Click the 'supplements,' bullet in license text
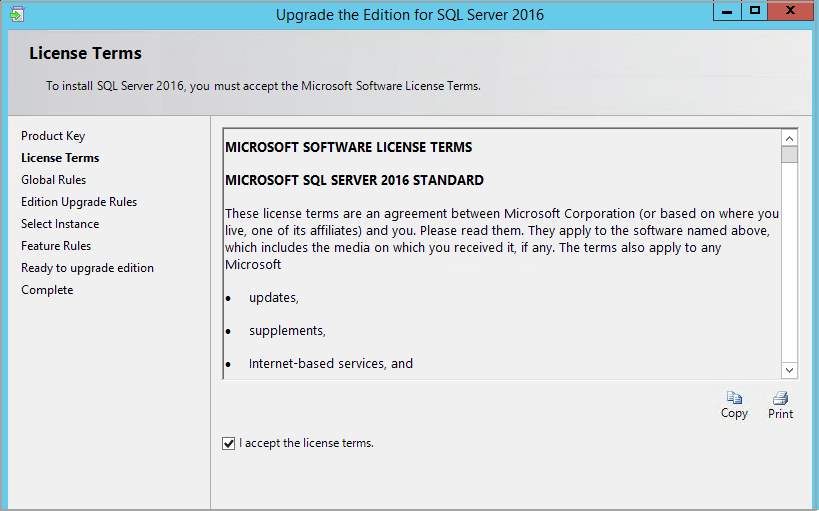The image size is (819, 511). click(x=287, y=331)
